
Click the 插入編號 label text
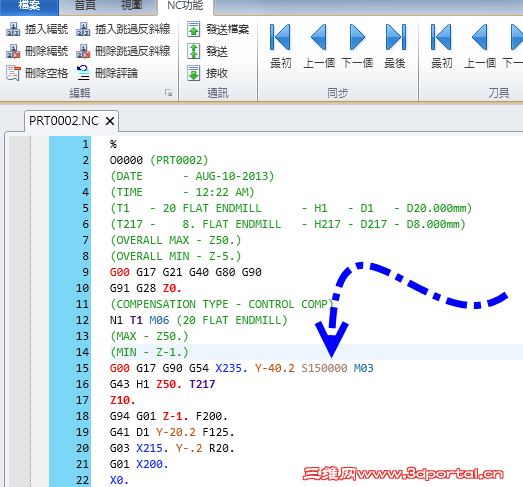[x=46, y=29]
